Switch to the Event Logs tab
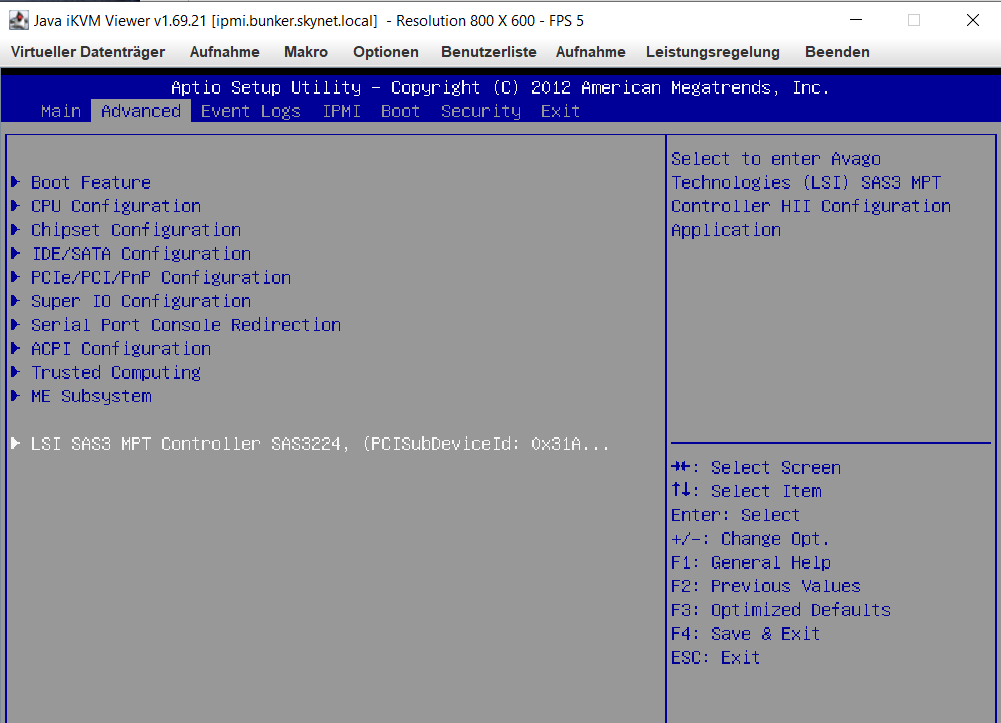This screenshot has height=723, width=1001. click(250, 111)
